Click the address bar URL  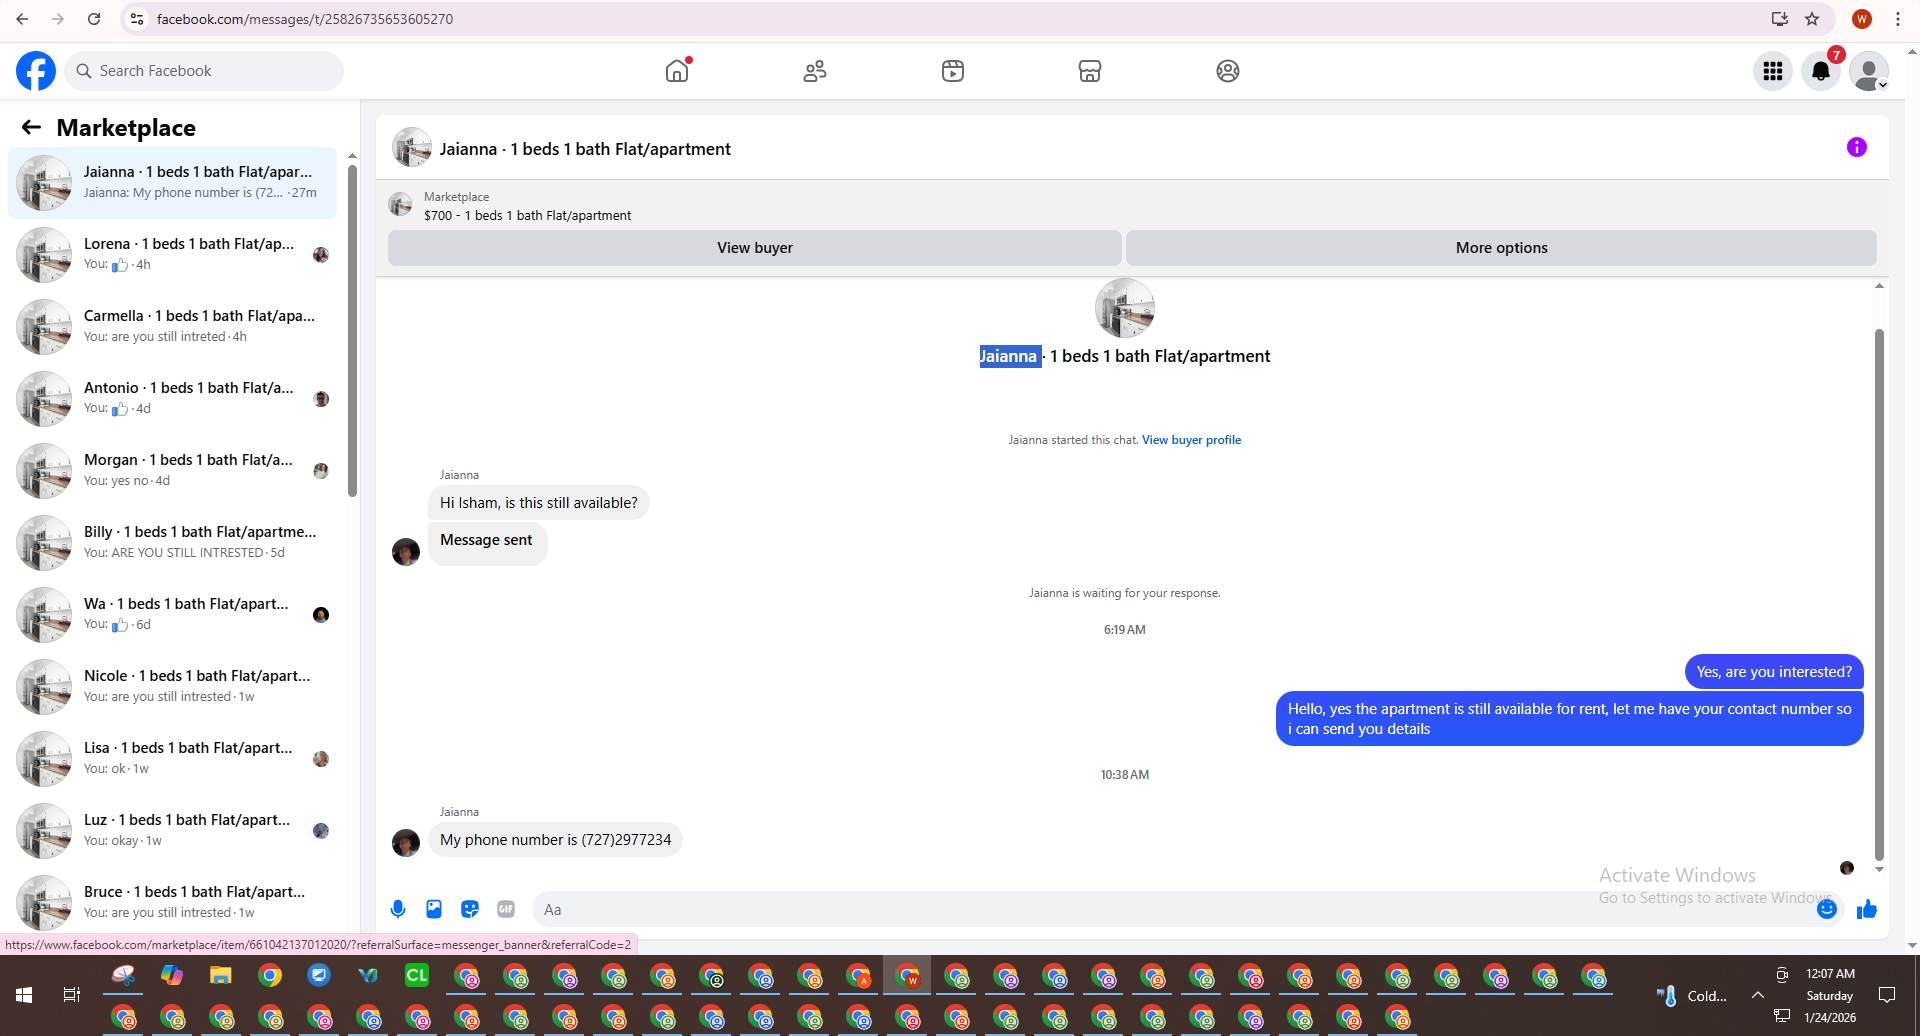(305, 19)
